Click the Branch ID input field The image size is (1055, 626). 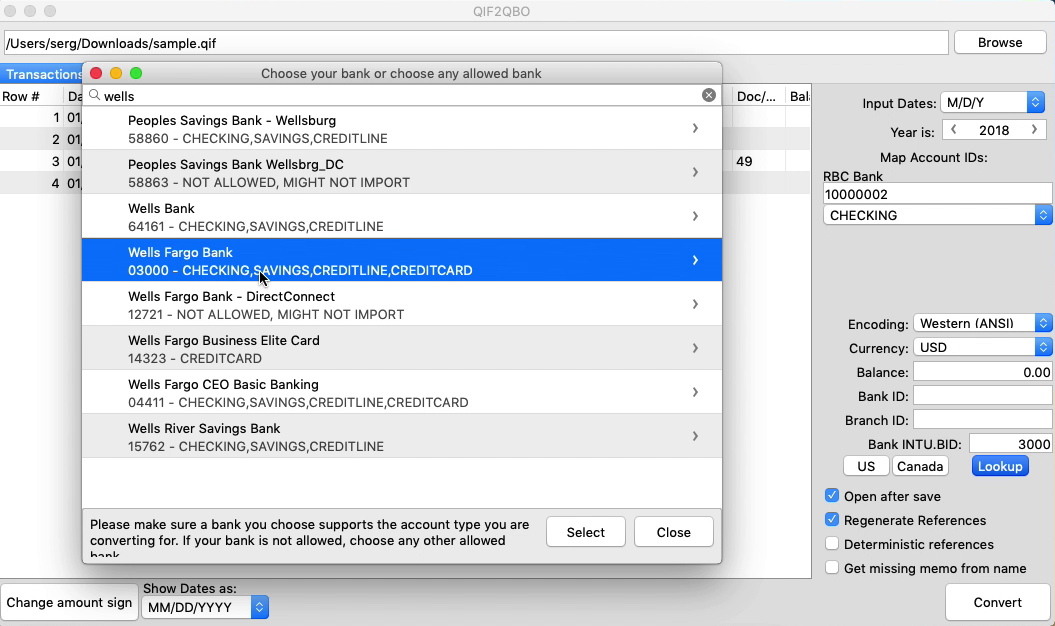pos(982,420)
